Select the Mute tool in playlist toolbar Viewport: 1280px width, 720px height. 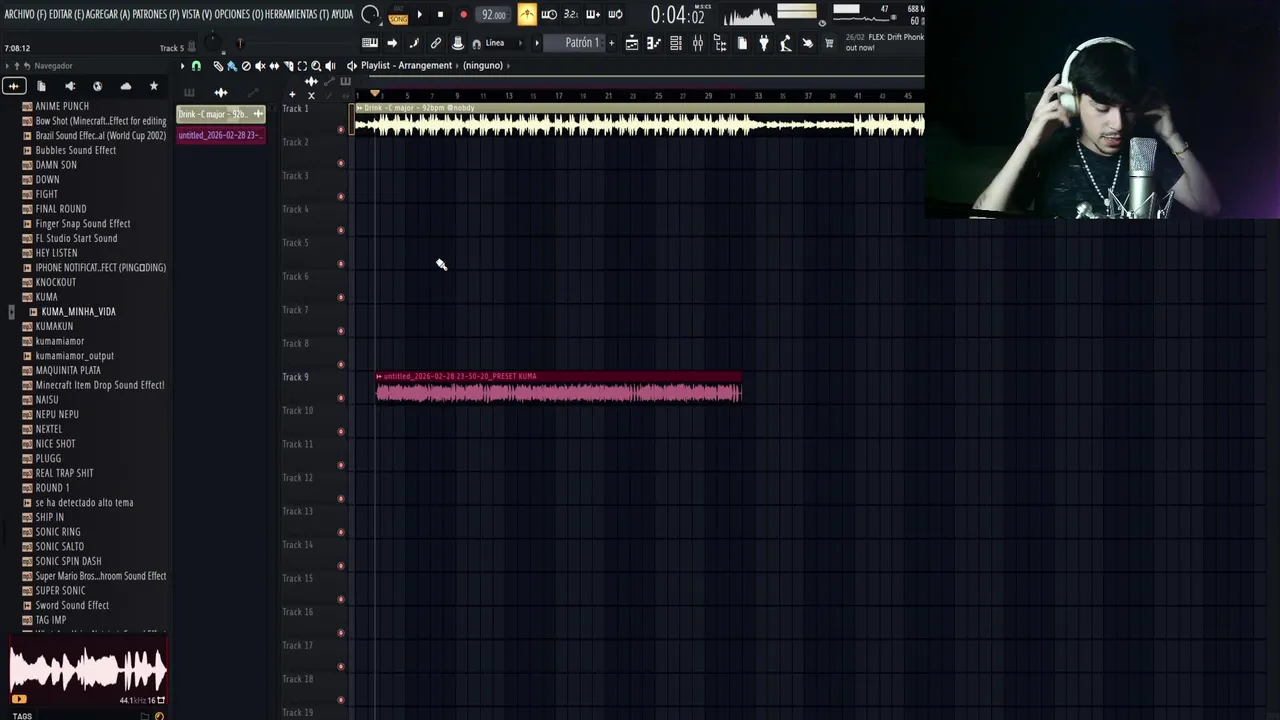point(260,66)
